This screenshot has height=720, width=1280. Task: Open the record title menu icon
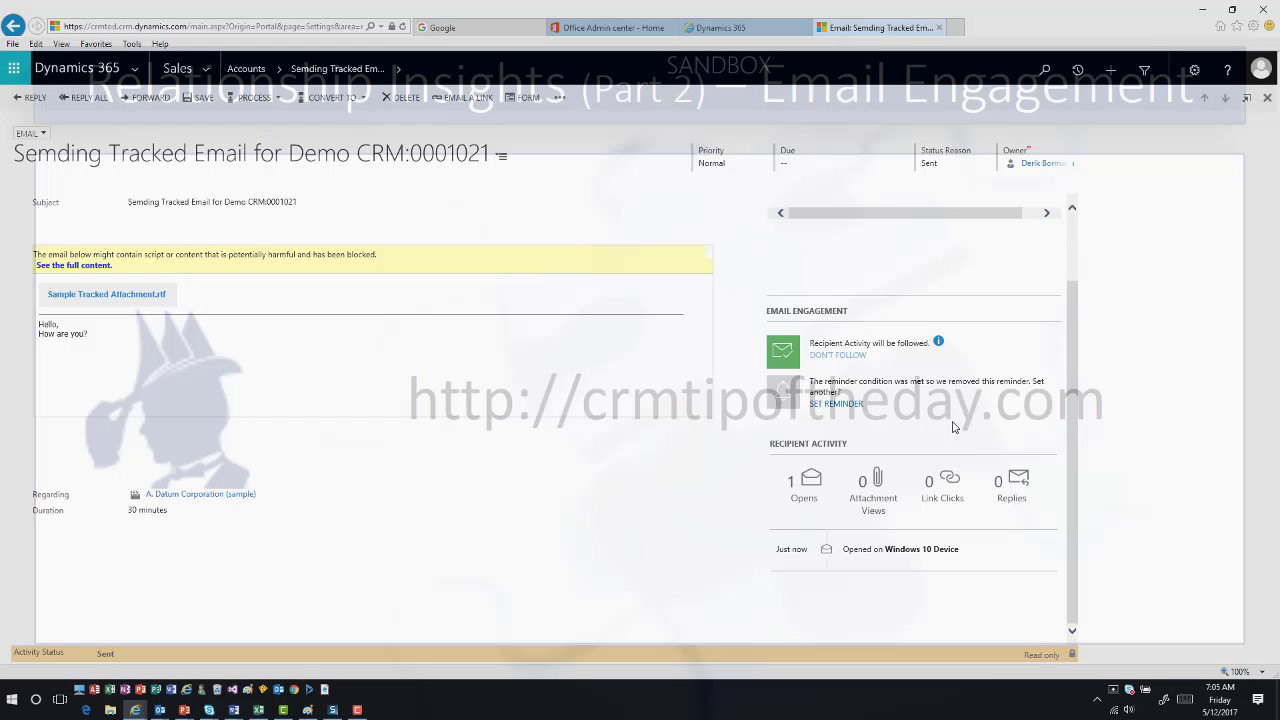click(502, 156)
